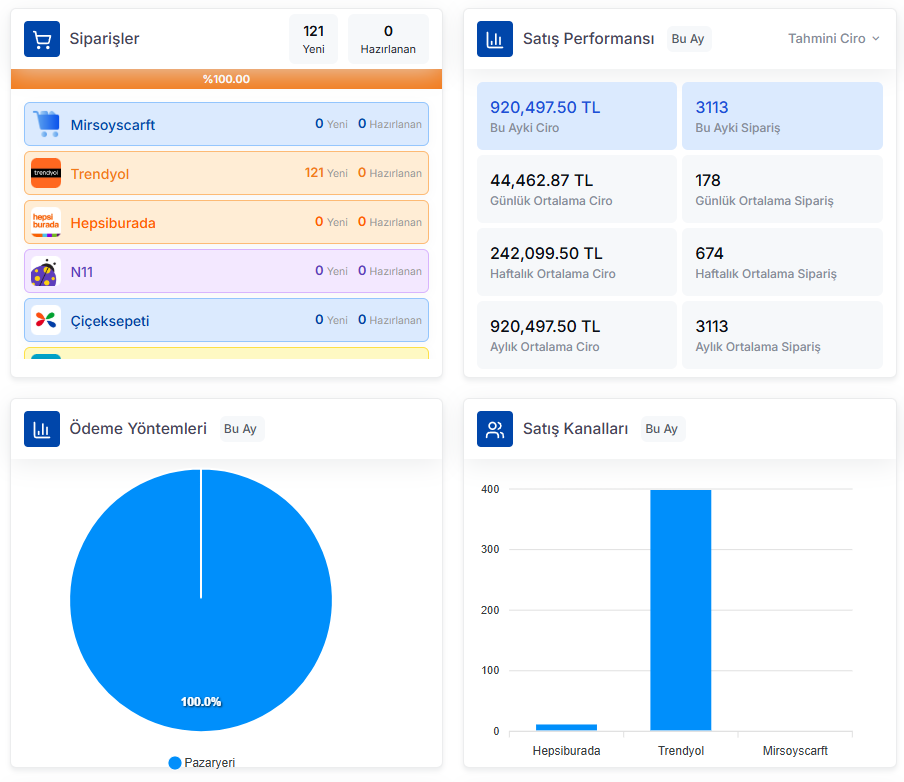Image resolution: width=904 pixels, height=782 pixels.
Task: Click the Bu Ay badge in Ödeme Yöntemleri
Action: [240, 429]
